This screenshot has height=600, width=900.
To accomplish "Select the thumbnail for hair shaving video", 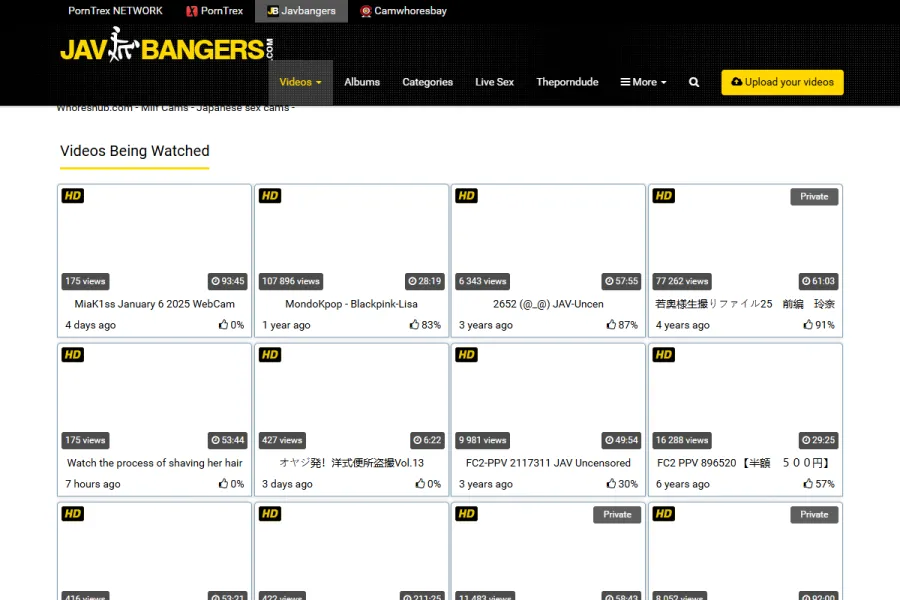I will [155, 395].
